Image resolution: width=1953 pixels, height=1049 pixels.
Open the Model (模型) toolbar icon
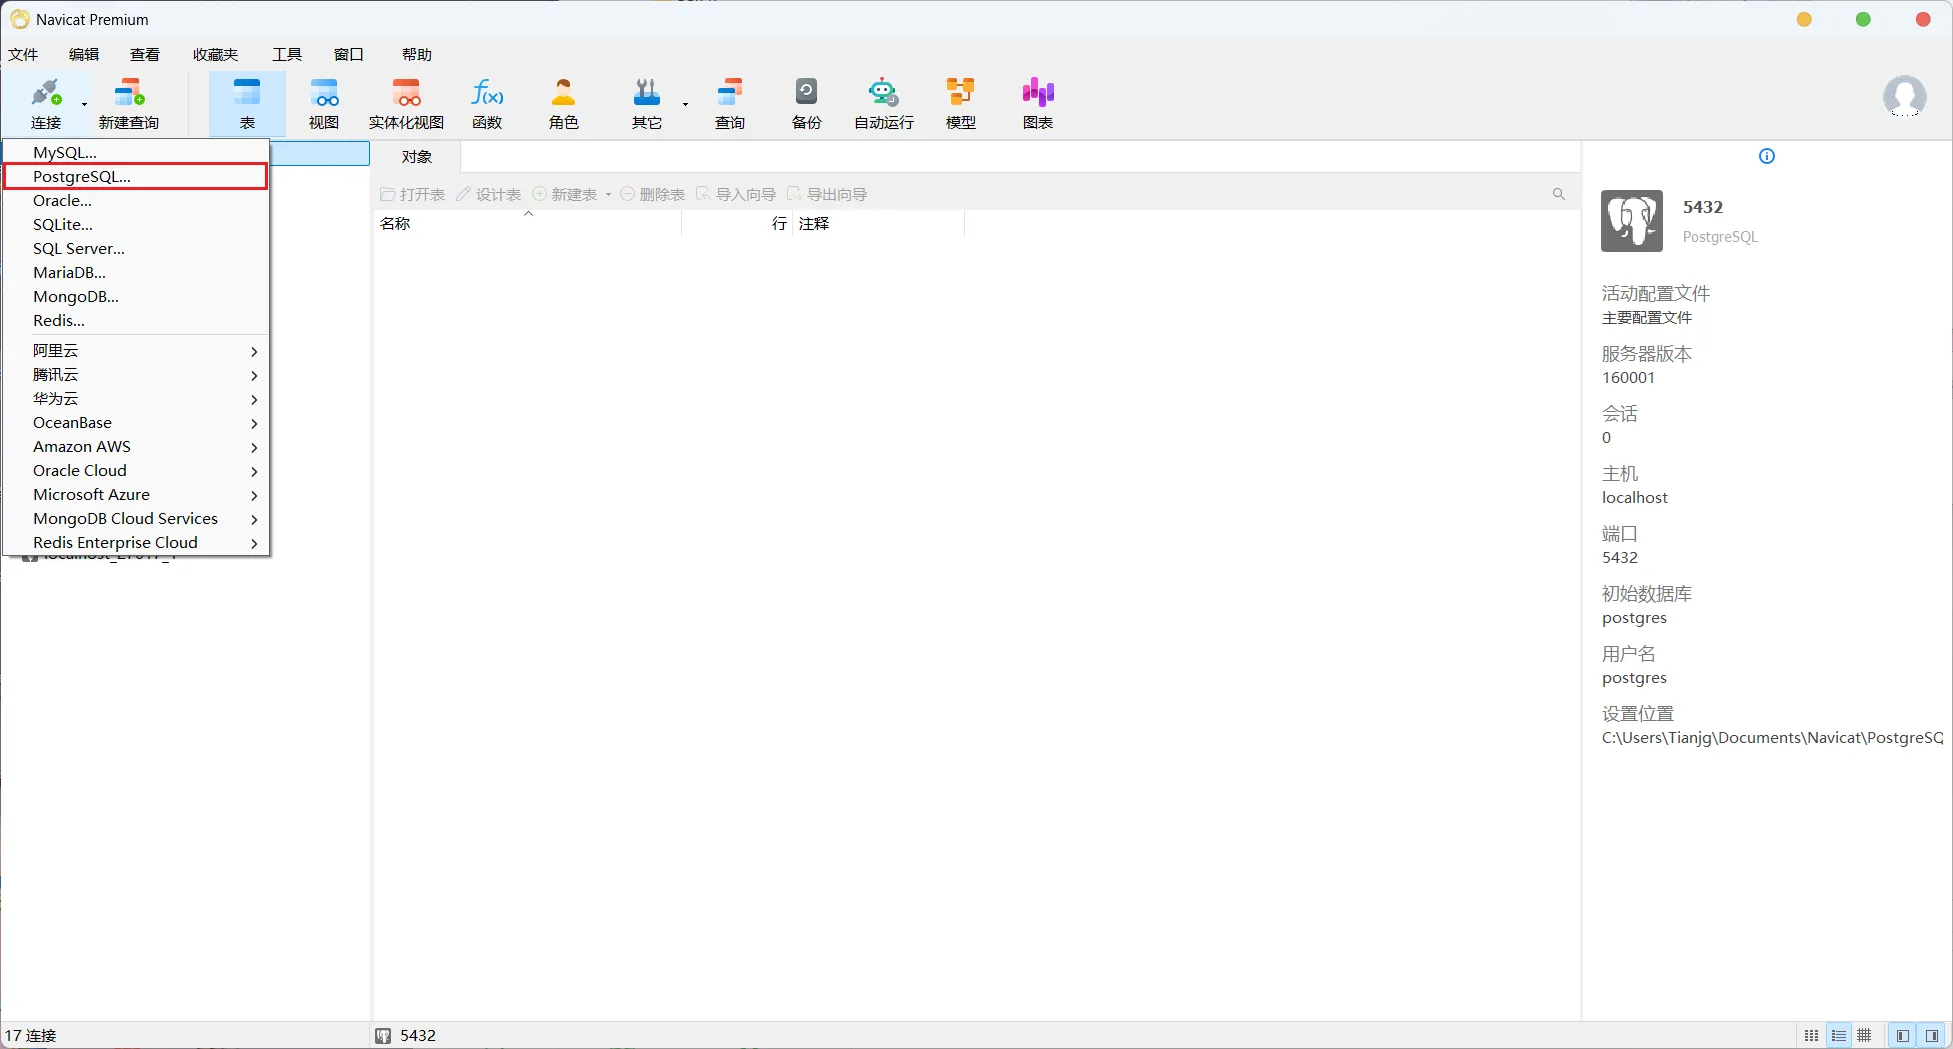(x=960, y=104)
